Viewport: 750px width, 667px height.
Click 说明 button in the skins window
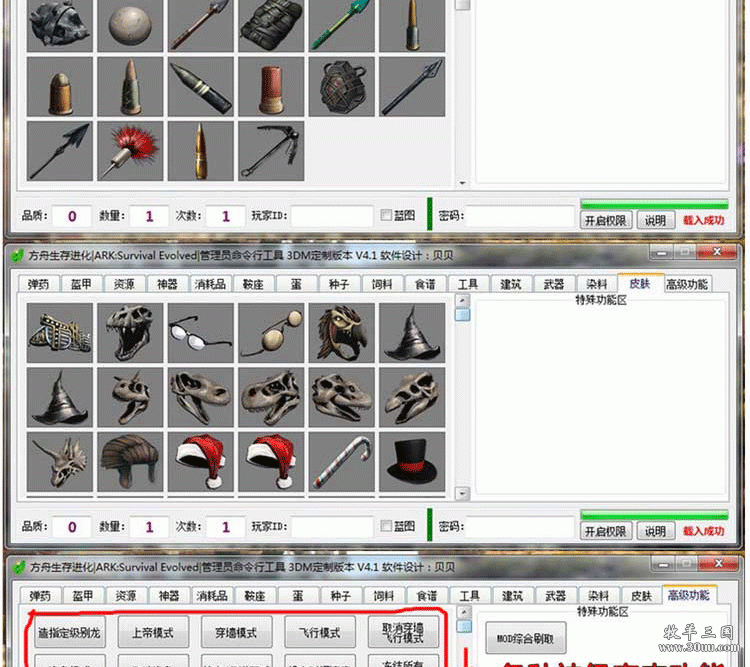655,531
